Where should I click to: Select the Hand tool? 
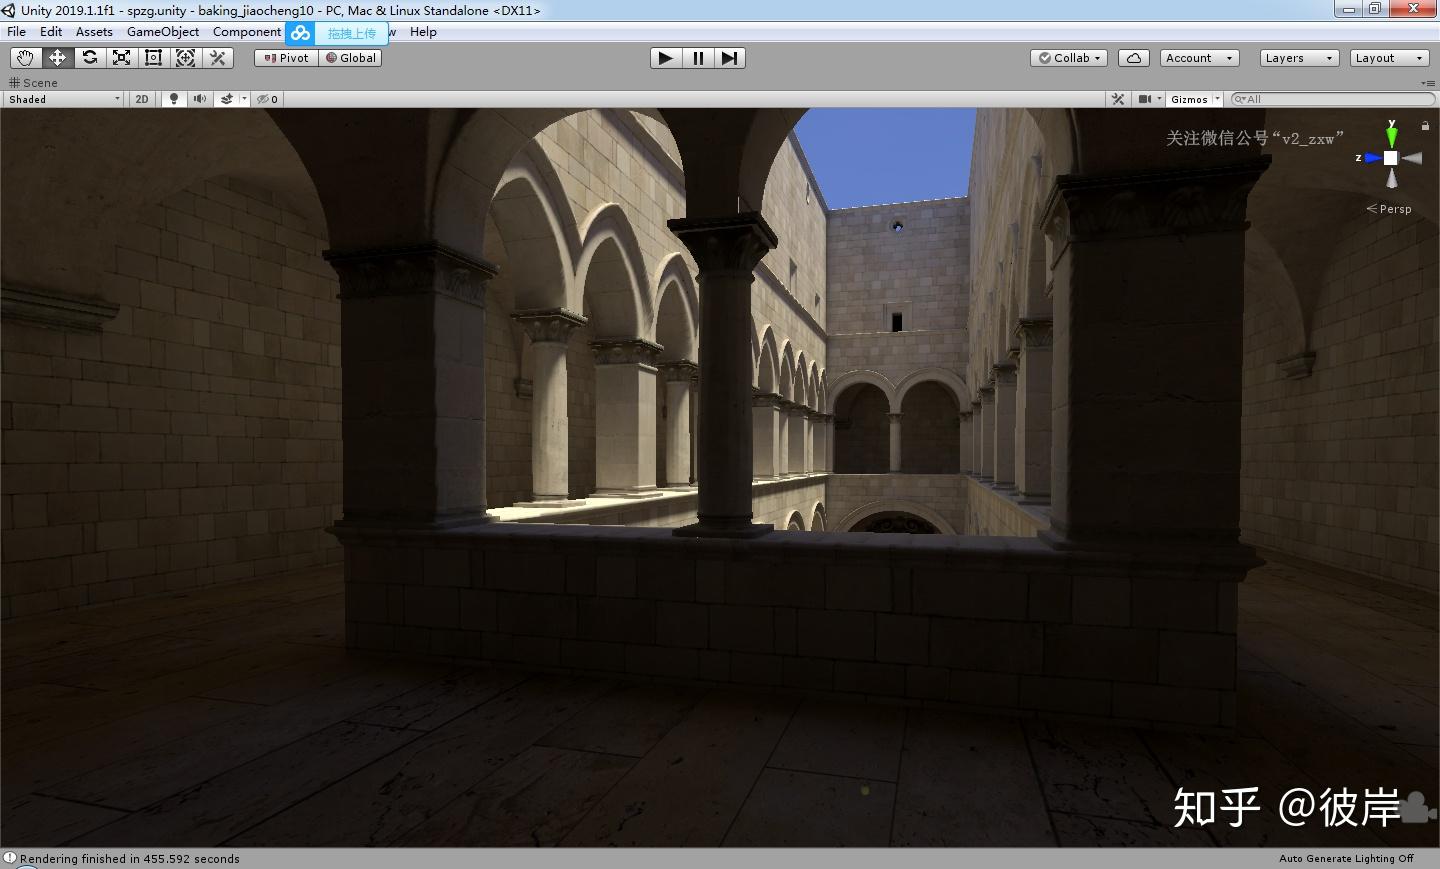click(25, 58)
